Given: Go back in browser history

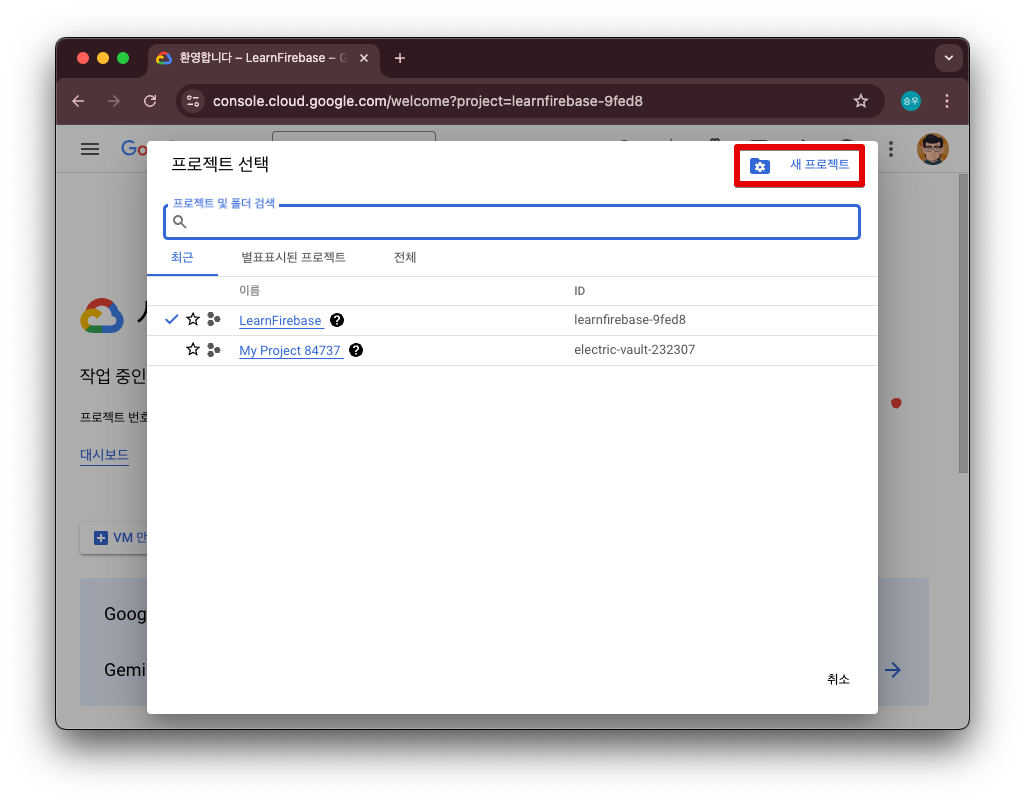Looking at the screenshot, I should (78, 101).
